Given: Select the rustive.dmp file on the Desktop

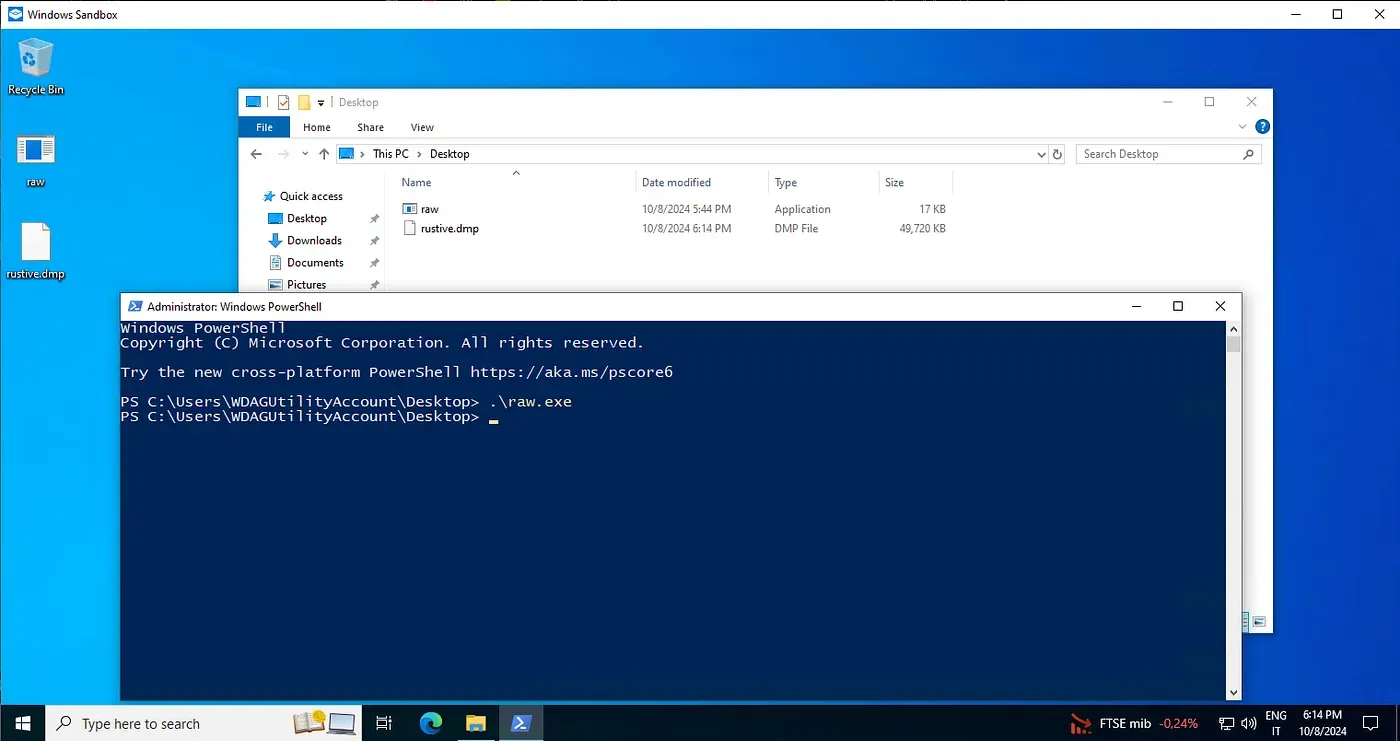Looking at the screenshot, I should pyautogui.click(x=35, y=240).
